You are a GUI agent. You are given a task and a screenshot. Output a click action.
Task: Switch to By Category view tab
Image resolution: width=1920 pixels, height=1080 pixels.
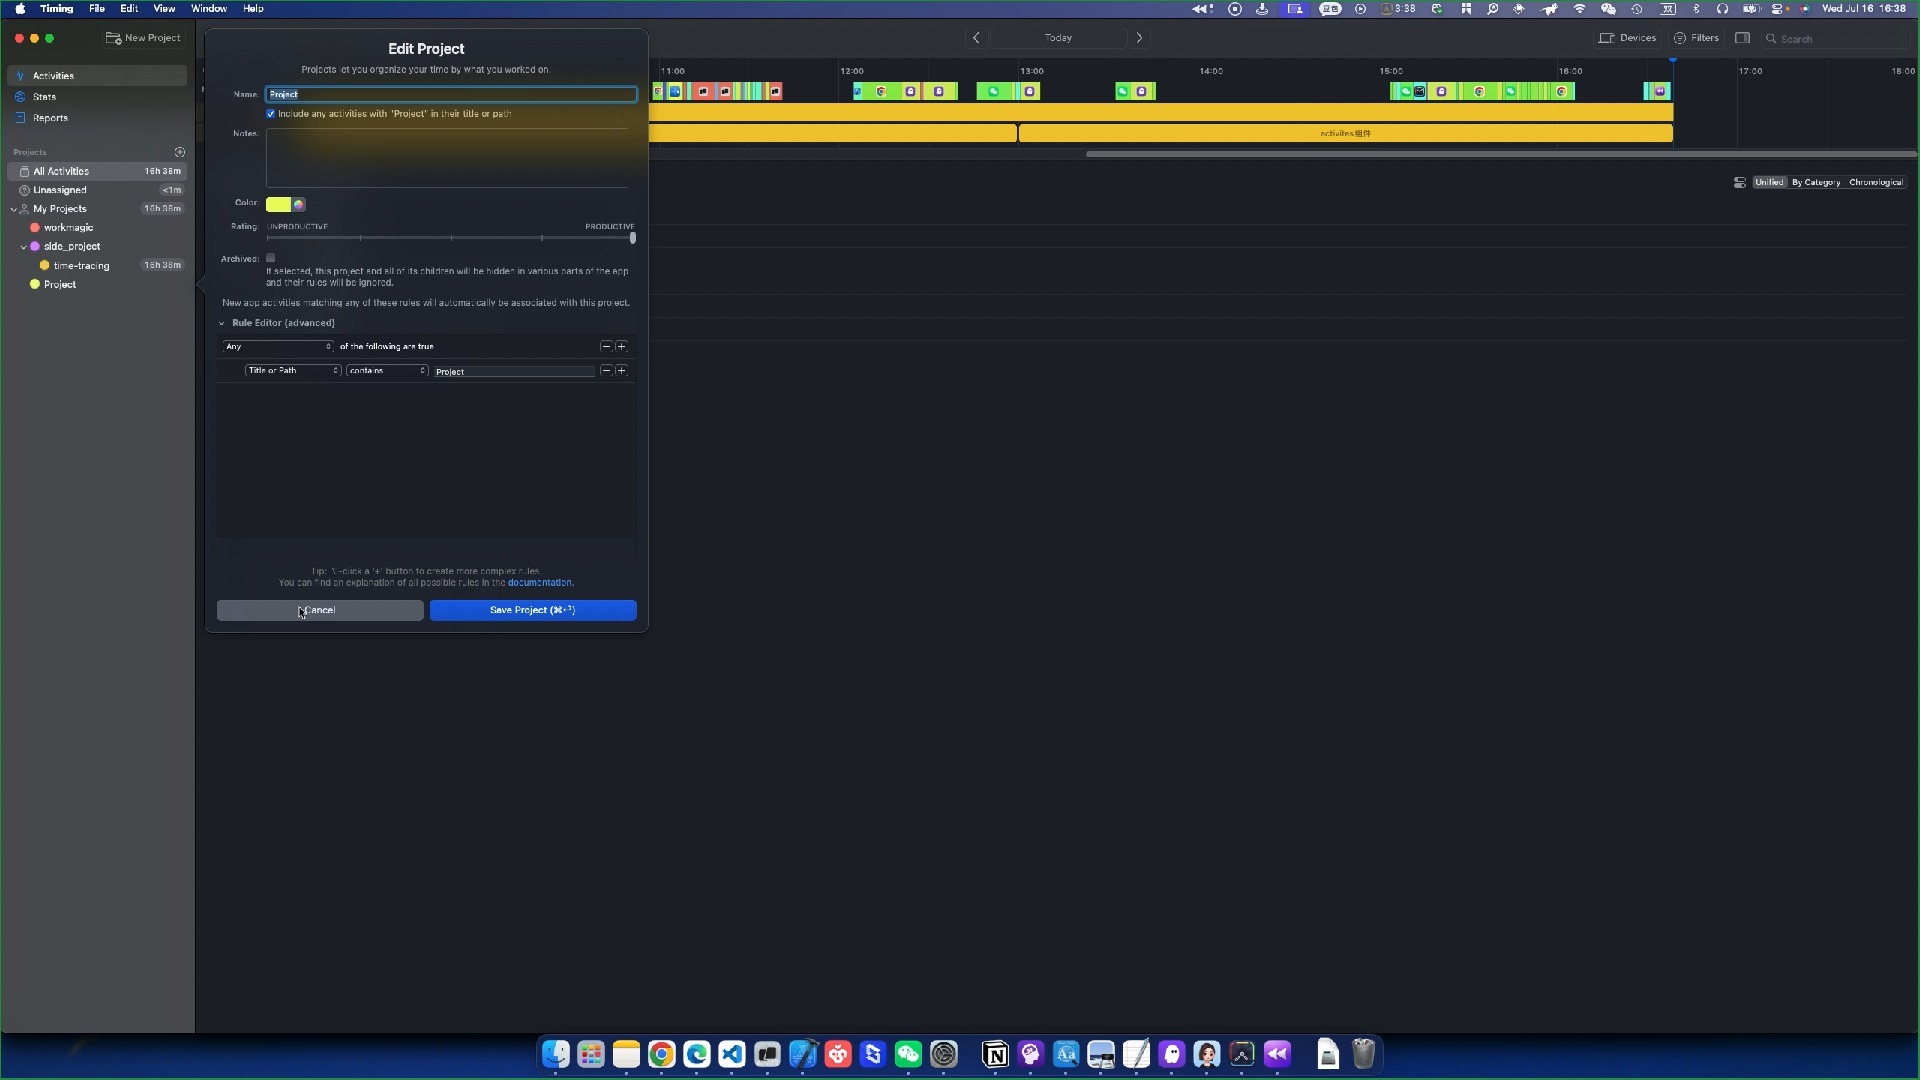point(1815,182)
